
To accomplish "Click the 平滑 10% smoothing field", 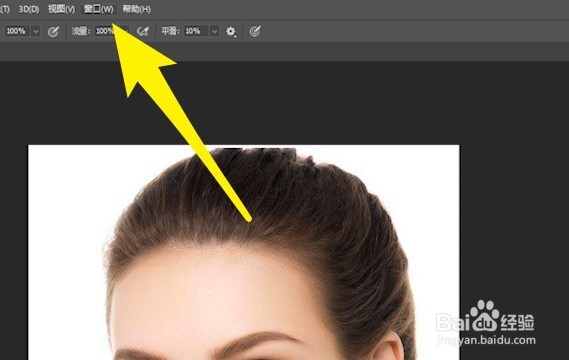I will click(196, 31).
